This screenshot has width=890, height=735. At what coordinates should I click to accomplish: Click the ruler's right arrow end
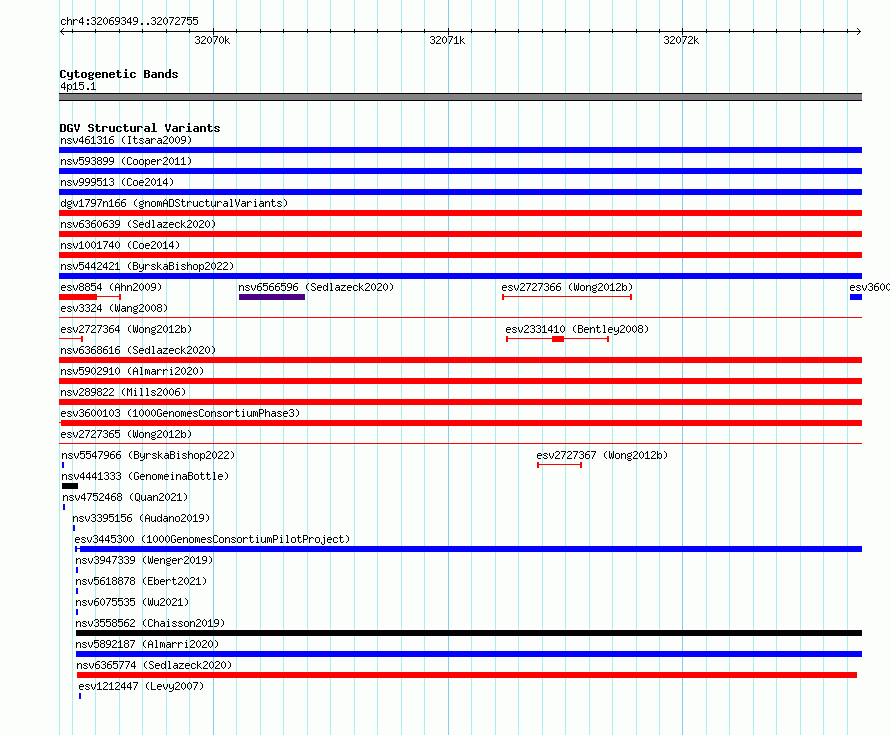coord(859,31)
